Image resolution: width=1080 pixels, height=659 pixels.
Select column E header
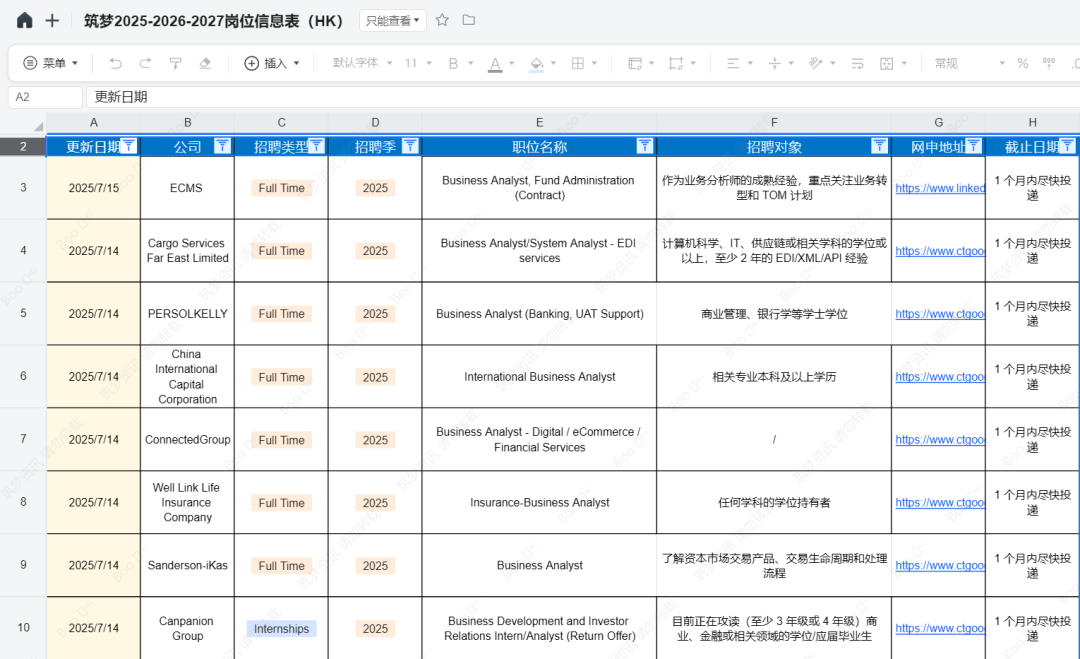[539, 123]
